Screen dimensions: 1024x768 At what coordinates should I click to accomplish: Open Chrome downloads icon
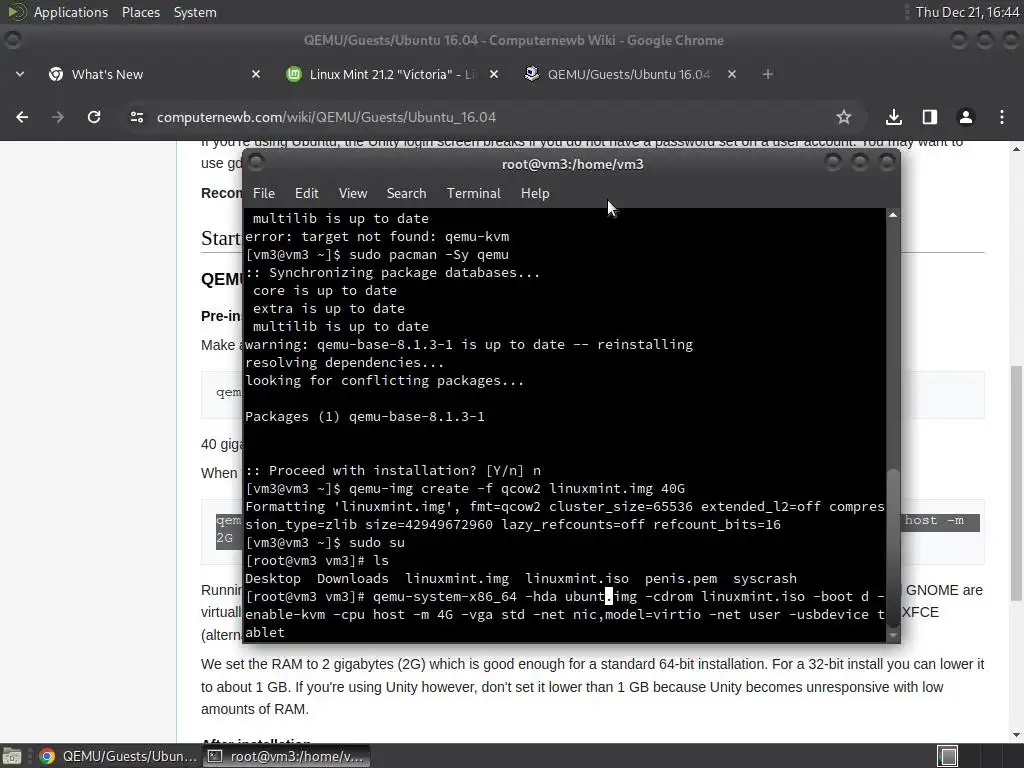(894, 117)
